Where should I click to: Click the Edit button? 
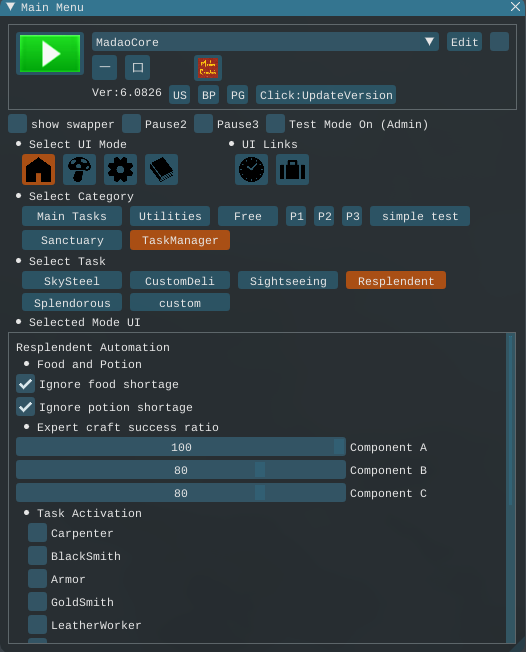coord(464,42)
